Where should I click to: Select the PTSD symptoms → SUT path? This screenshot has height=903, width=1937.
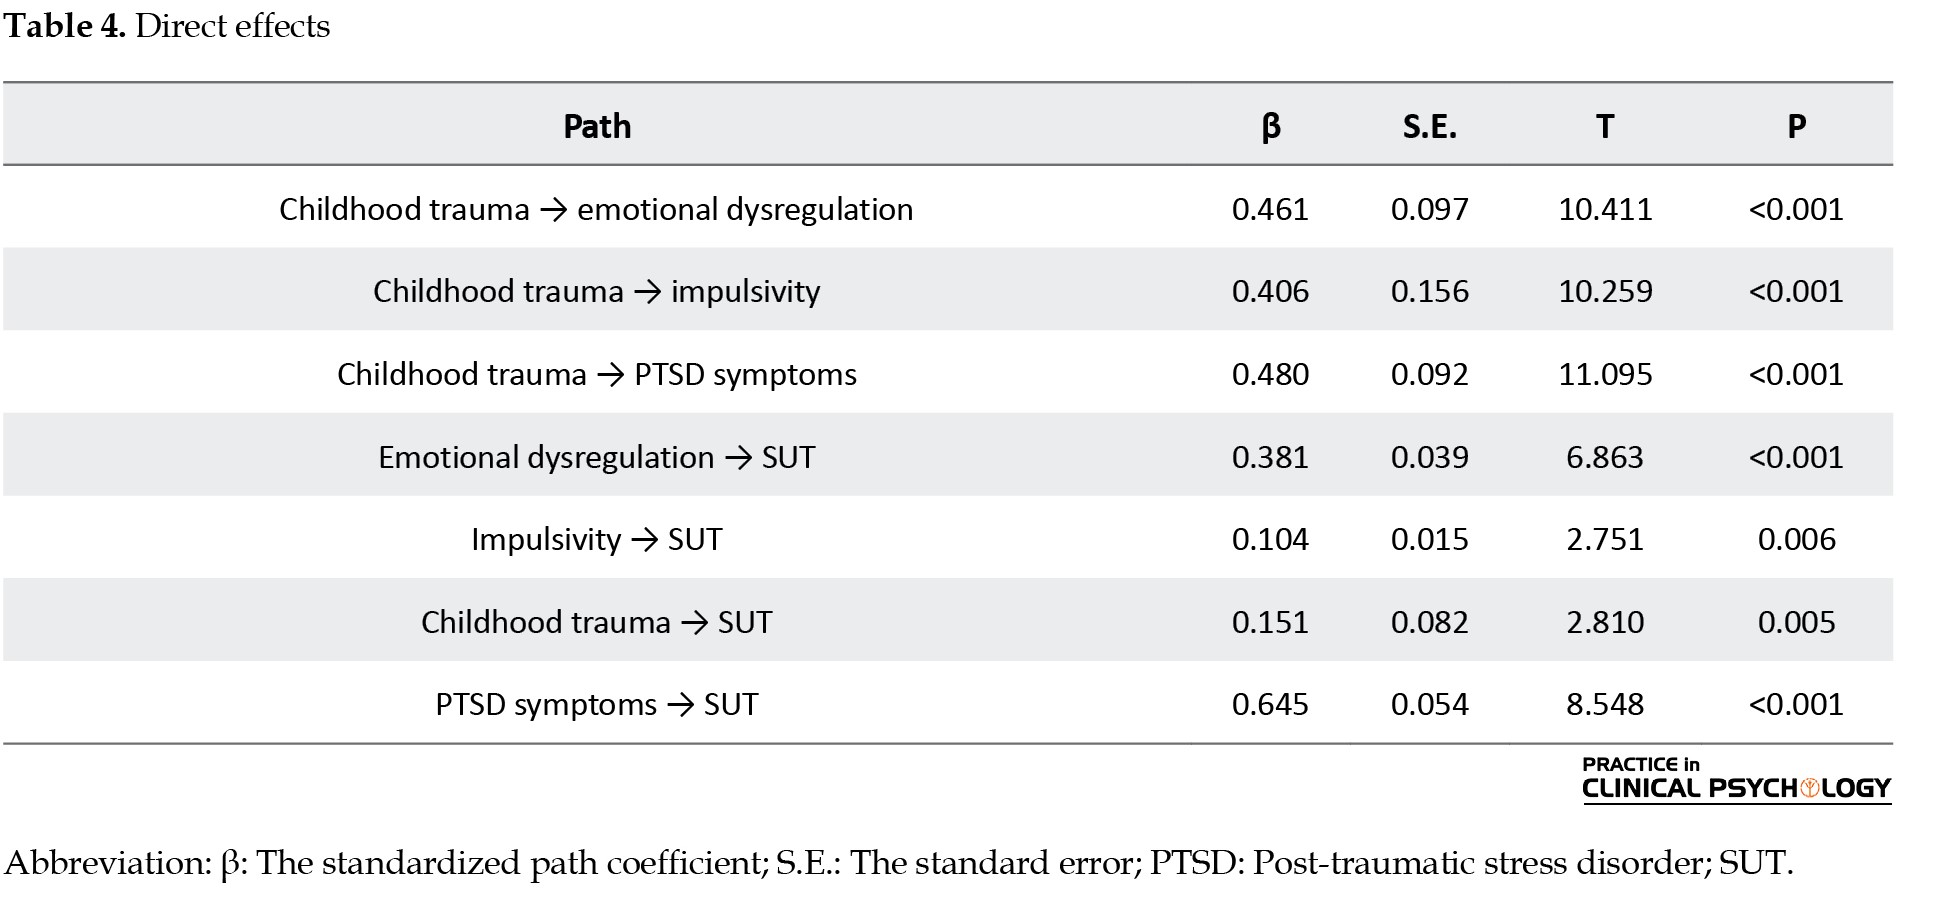click(596, 704)
